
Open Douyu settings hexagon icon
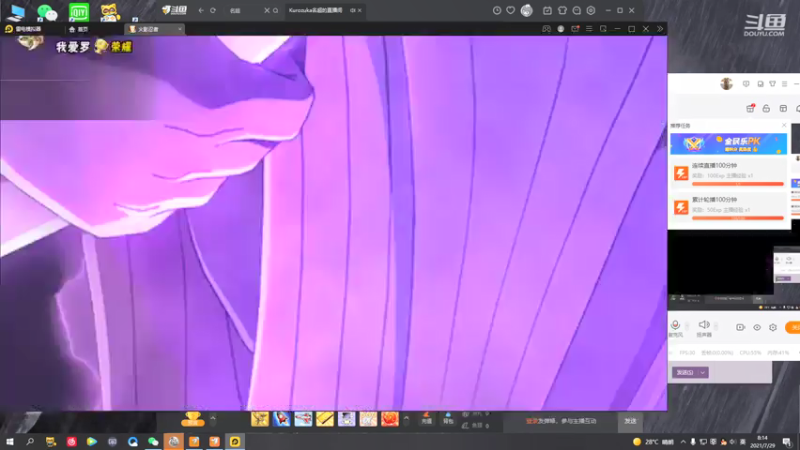pos(591,10)
